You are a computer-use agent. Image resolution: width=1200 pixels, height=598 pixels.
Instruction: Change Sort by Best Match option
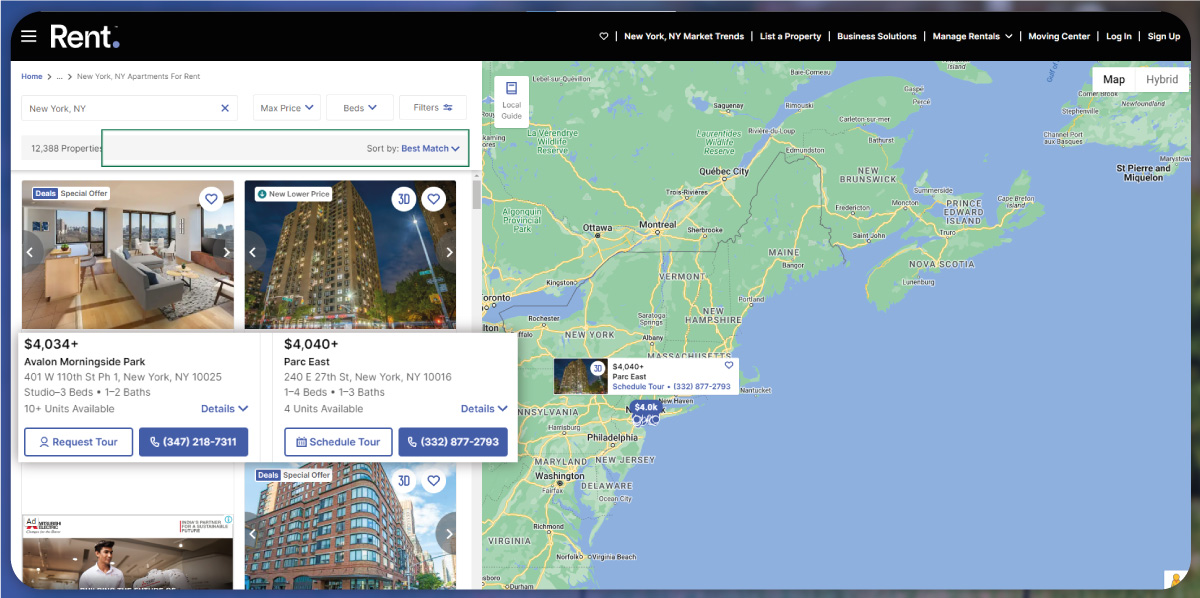[430, 148]
